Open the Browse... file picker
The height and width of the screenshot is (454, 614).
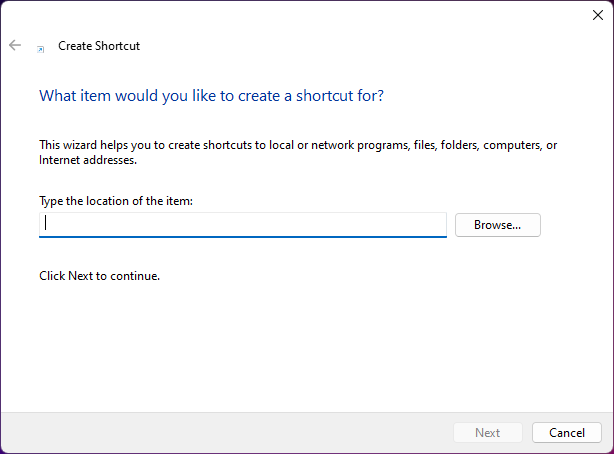pyautogui.click(x=498, y=225)
